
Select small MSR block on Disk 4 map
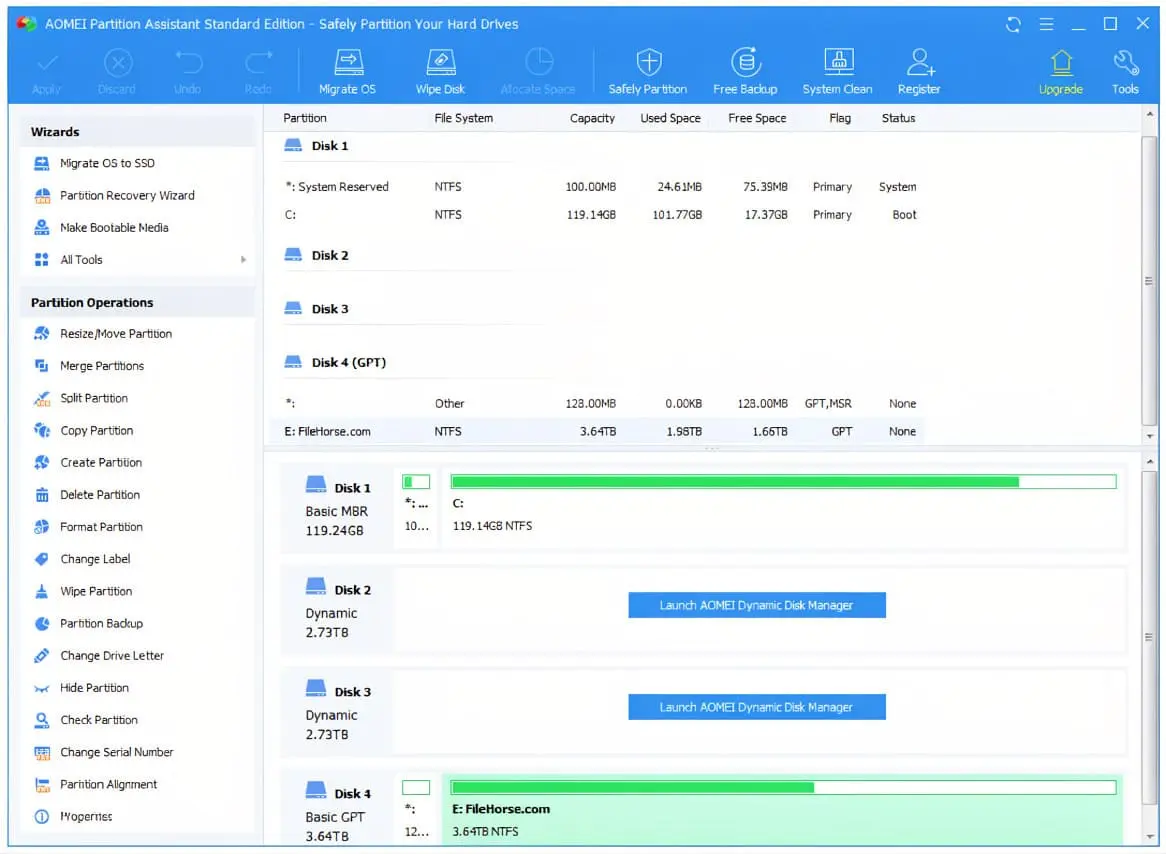[x=416, y=811]
